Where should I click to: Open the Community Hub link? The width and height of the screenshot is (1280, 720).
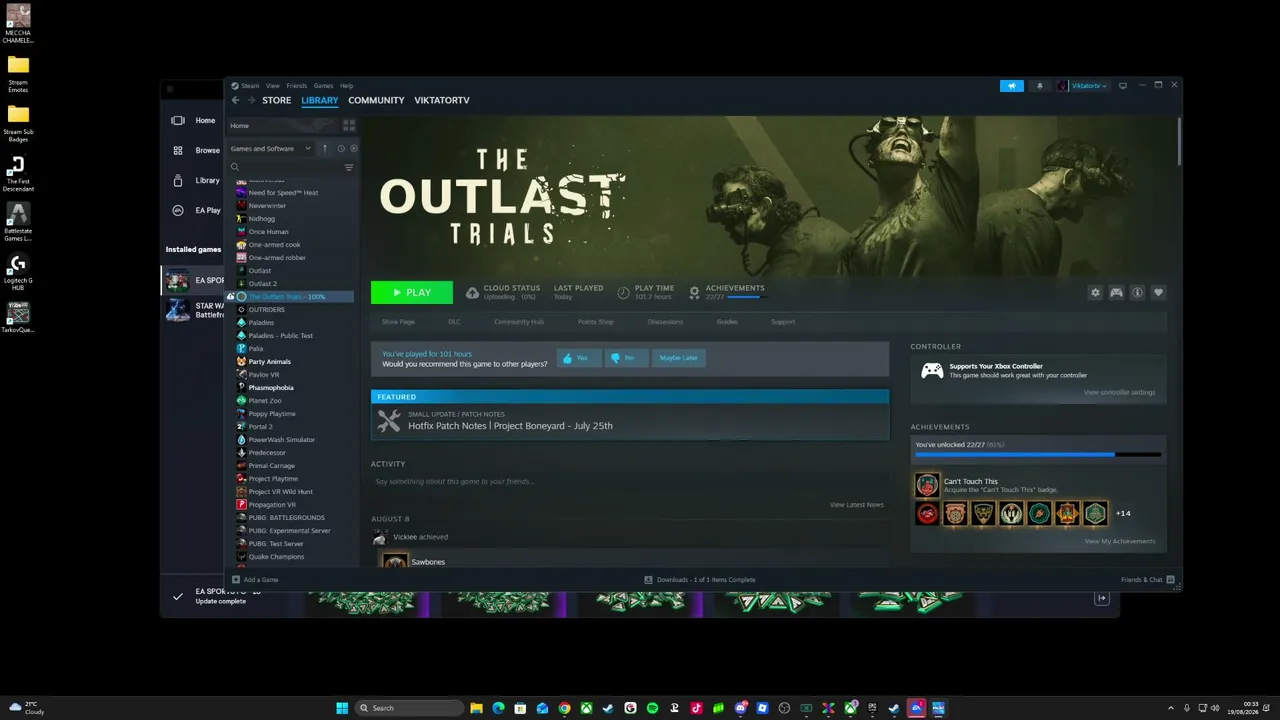click(x=518, y=322)
